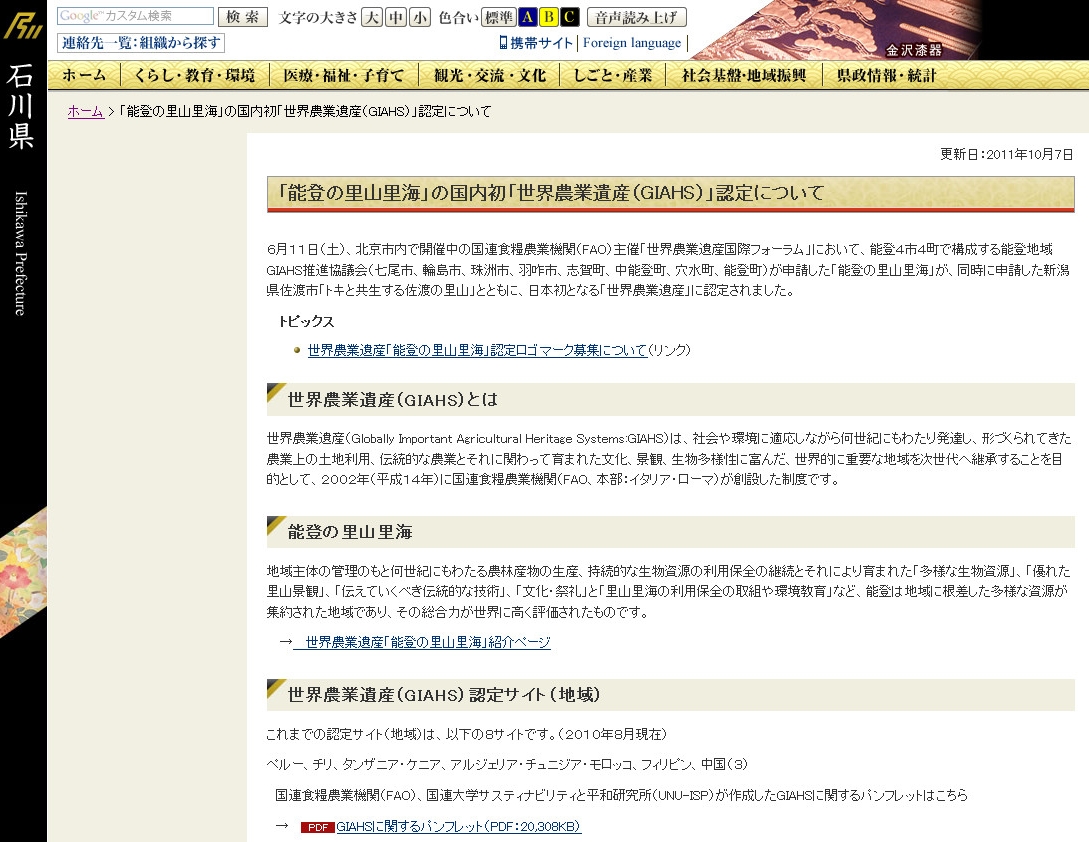The width and height of the screenshot is (1089, 842).
Task: Open the 認定ロゴマーク募集について link
Action: (x=477, y=350)
